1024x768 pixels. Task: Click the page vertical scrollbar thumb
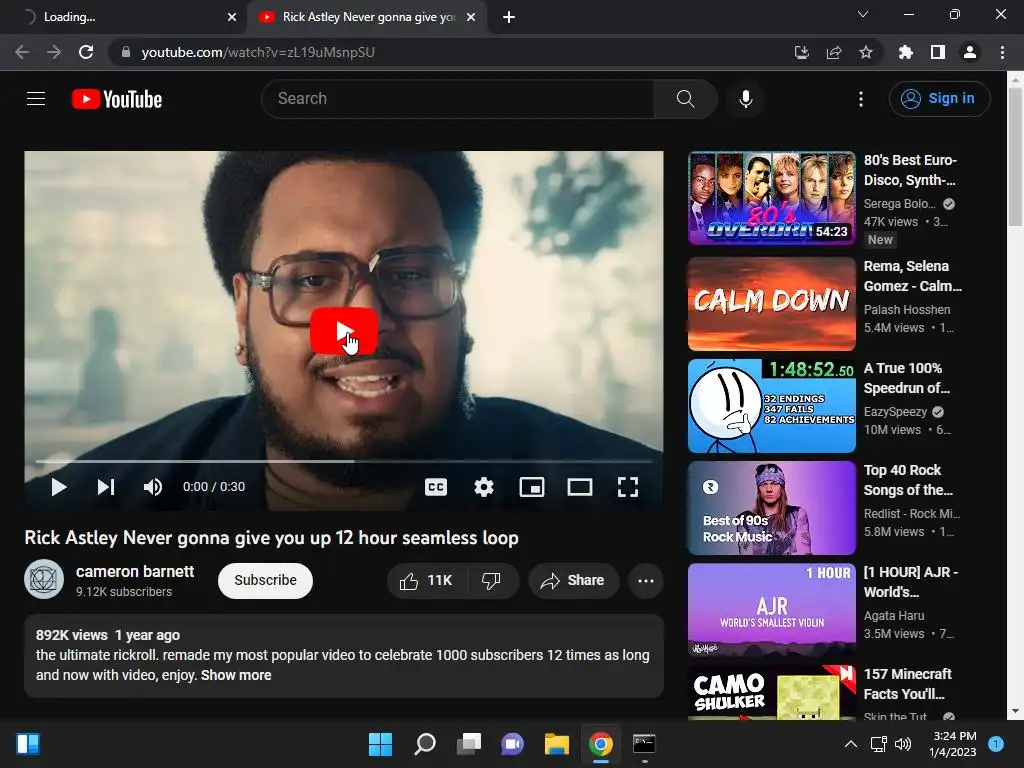1015,157
